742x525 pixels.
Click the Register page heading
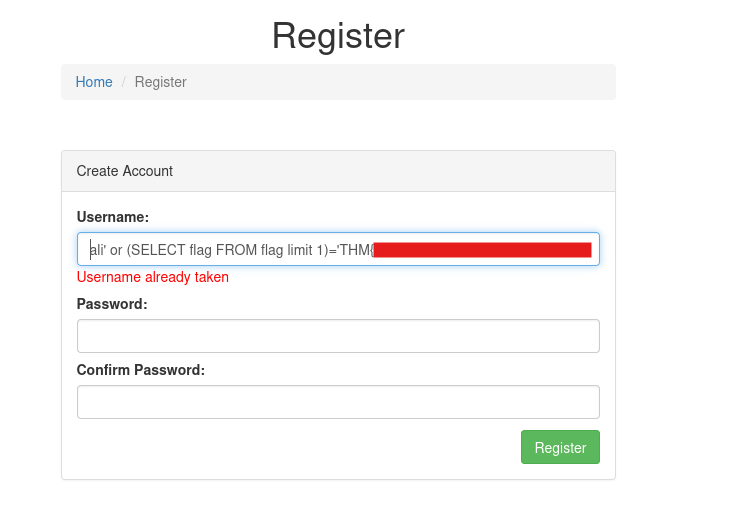[338, 36]
